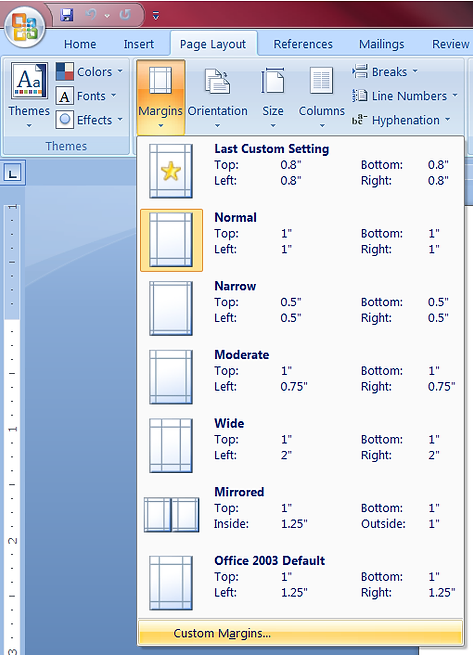The width and height of the screenshot is (473, 655).
Task: Click the 'Moderate' preset title
Action: coord(242,355)
